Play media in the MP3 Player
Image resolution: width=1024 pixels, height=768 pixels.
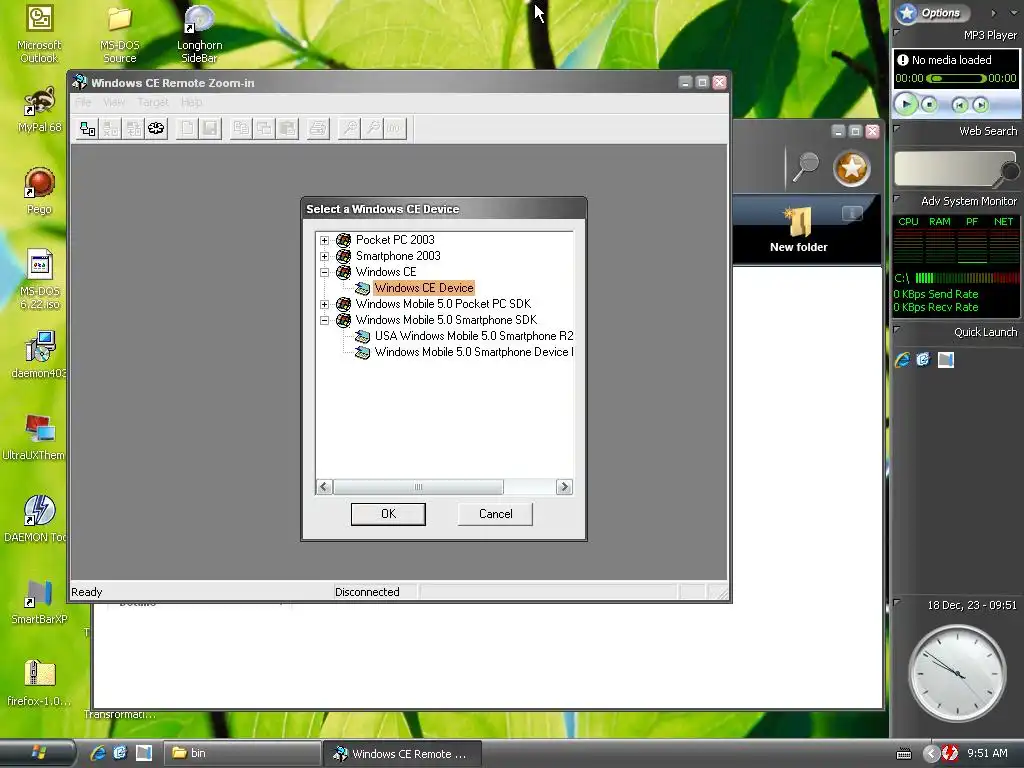(x=906, y=104)
